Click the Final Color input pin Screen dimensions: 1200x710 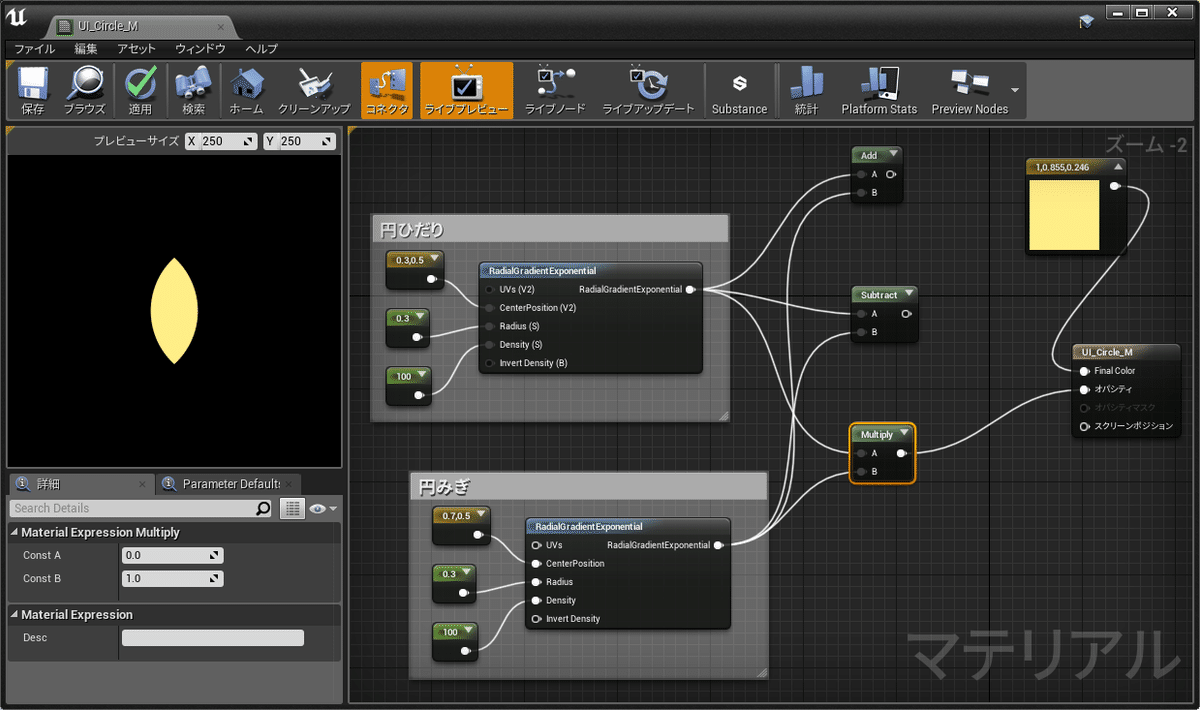(1084, 371)
